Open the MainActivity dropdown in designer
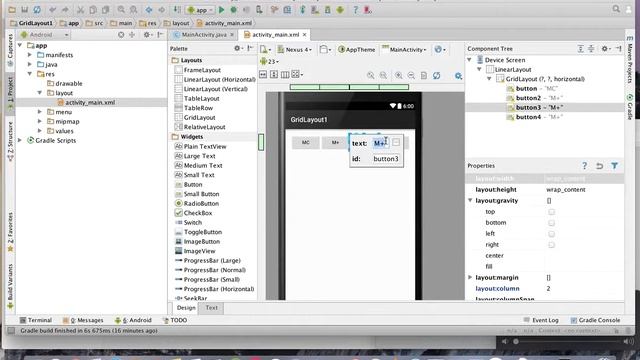This screenshot has height=360, width=640. (404, 49)
